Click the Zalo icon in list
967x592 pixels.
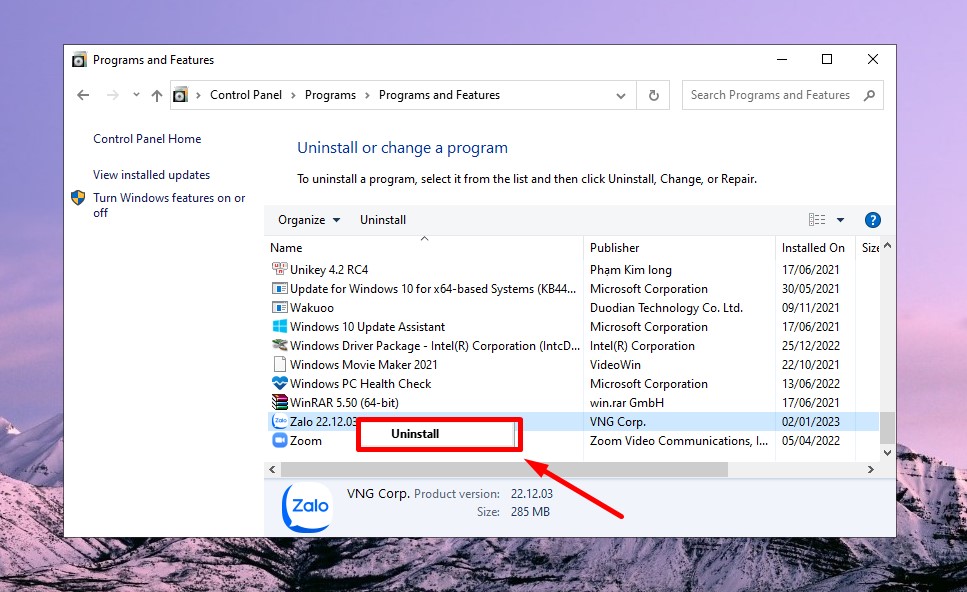[279, 421]
